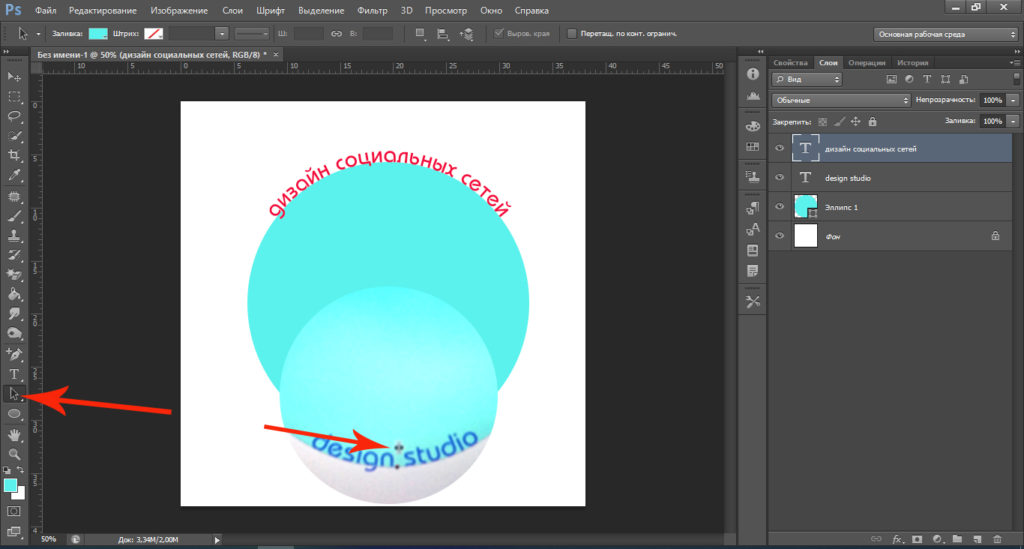Click the Zoom magnifier tool
Viewport: 1024px width, 549px height.
[15, 454]
